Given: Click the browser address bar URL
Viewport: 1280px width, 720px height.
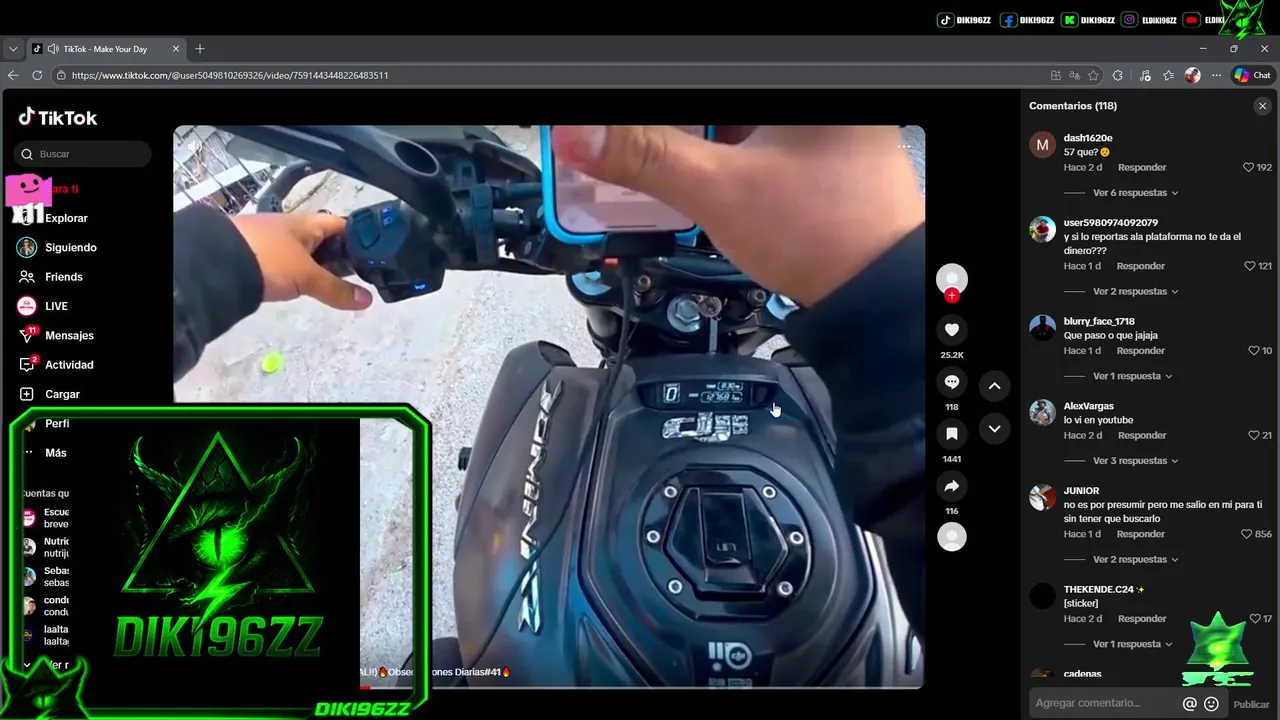Looking at the screenshot, I should [230, 75].
